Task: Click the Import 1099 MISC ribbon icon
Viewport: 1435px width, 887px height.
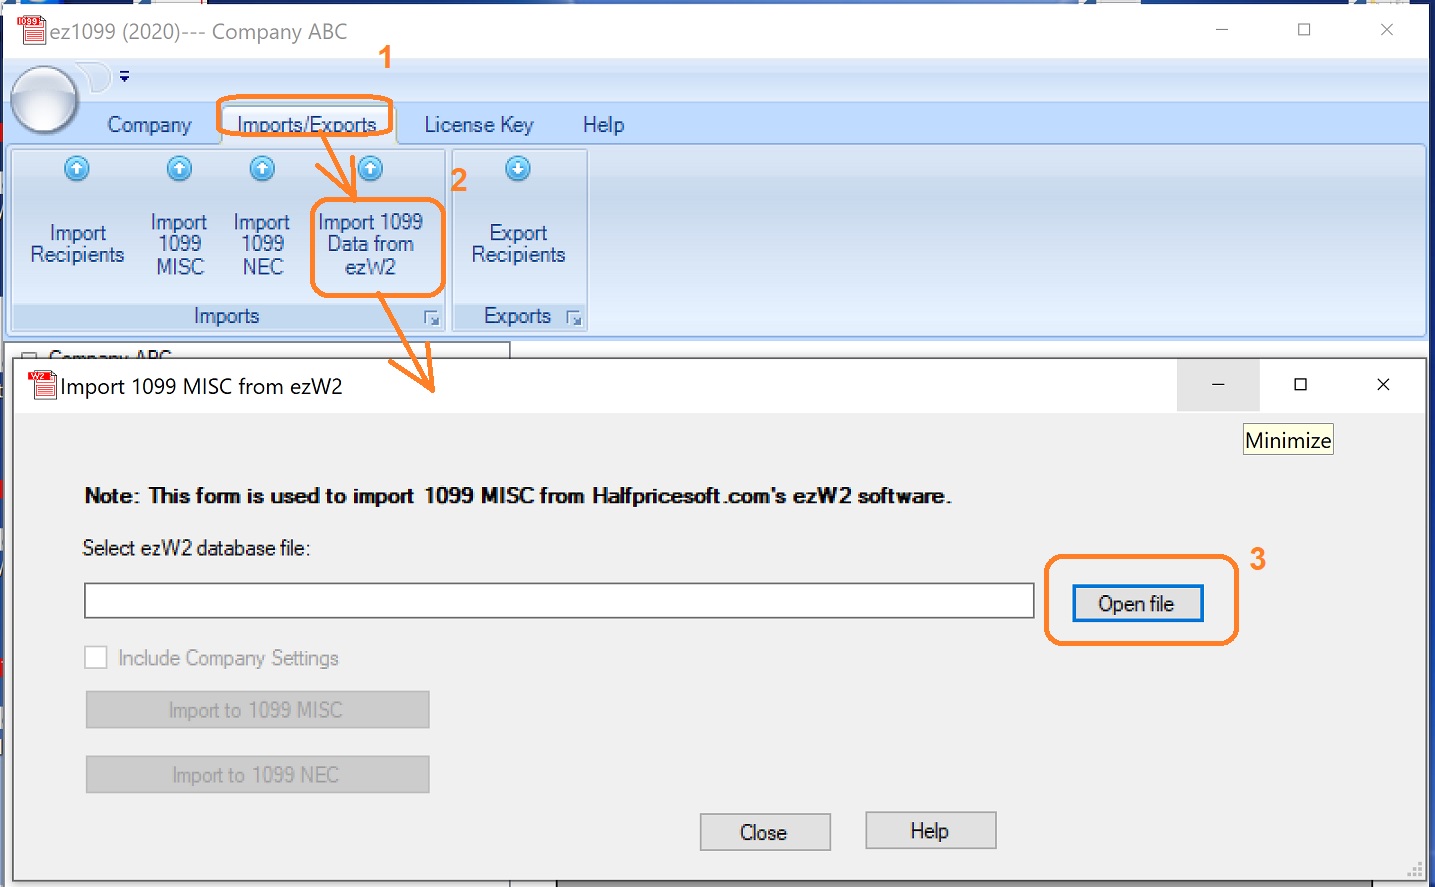Action: 179,169
